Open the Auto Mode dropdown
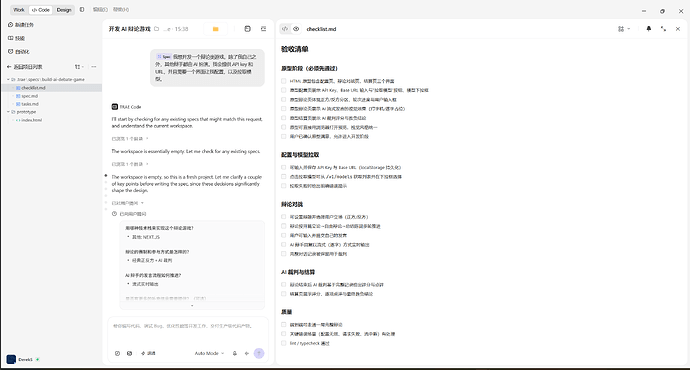Viewport: 690px width, 370px height. coord(209,353)
